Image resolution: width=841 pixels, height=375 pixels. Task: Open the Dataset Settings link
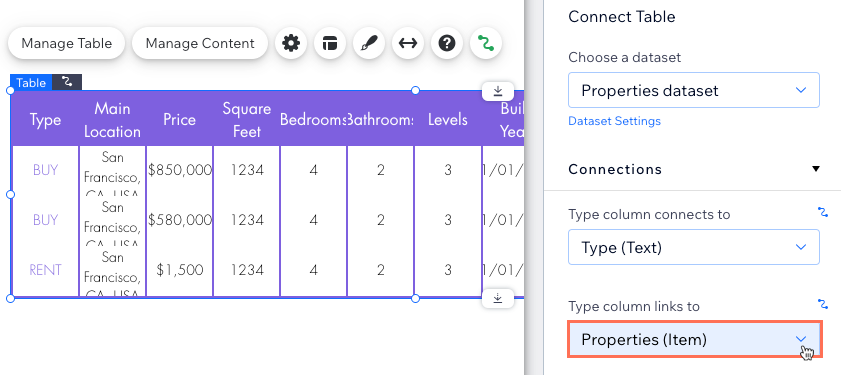tap(615, 121)
